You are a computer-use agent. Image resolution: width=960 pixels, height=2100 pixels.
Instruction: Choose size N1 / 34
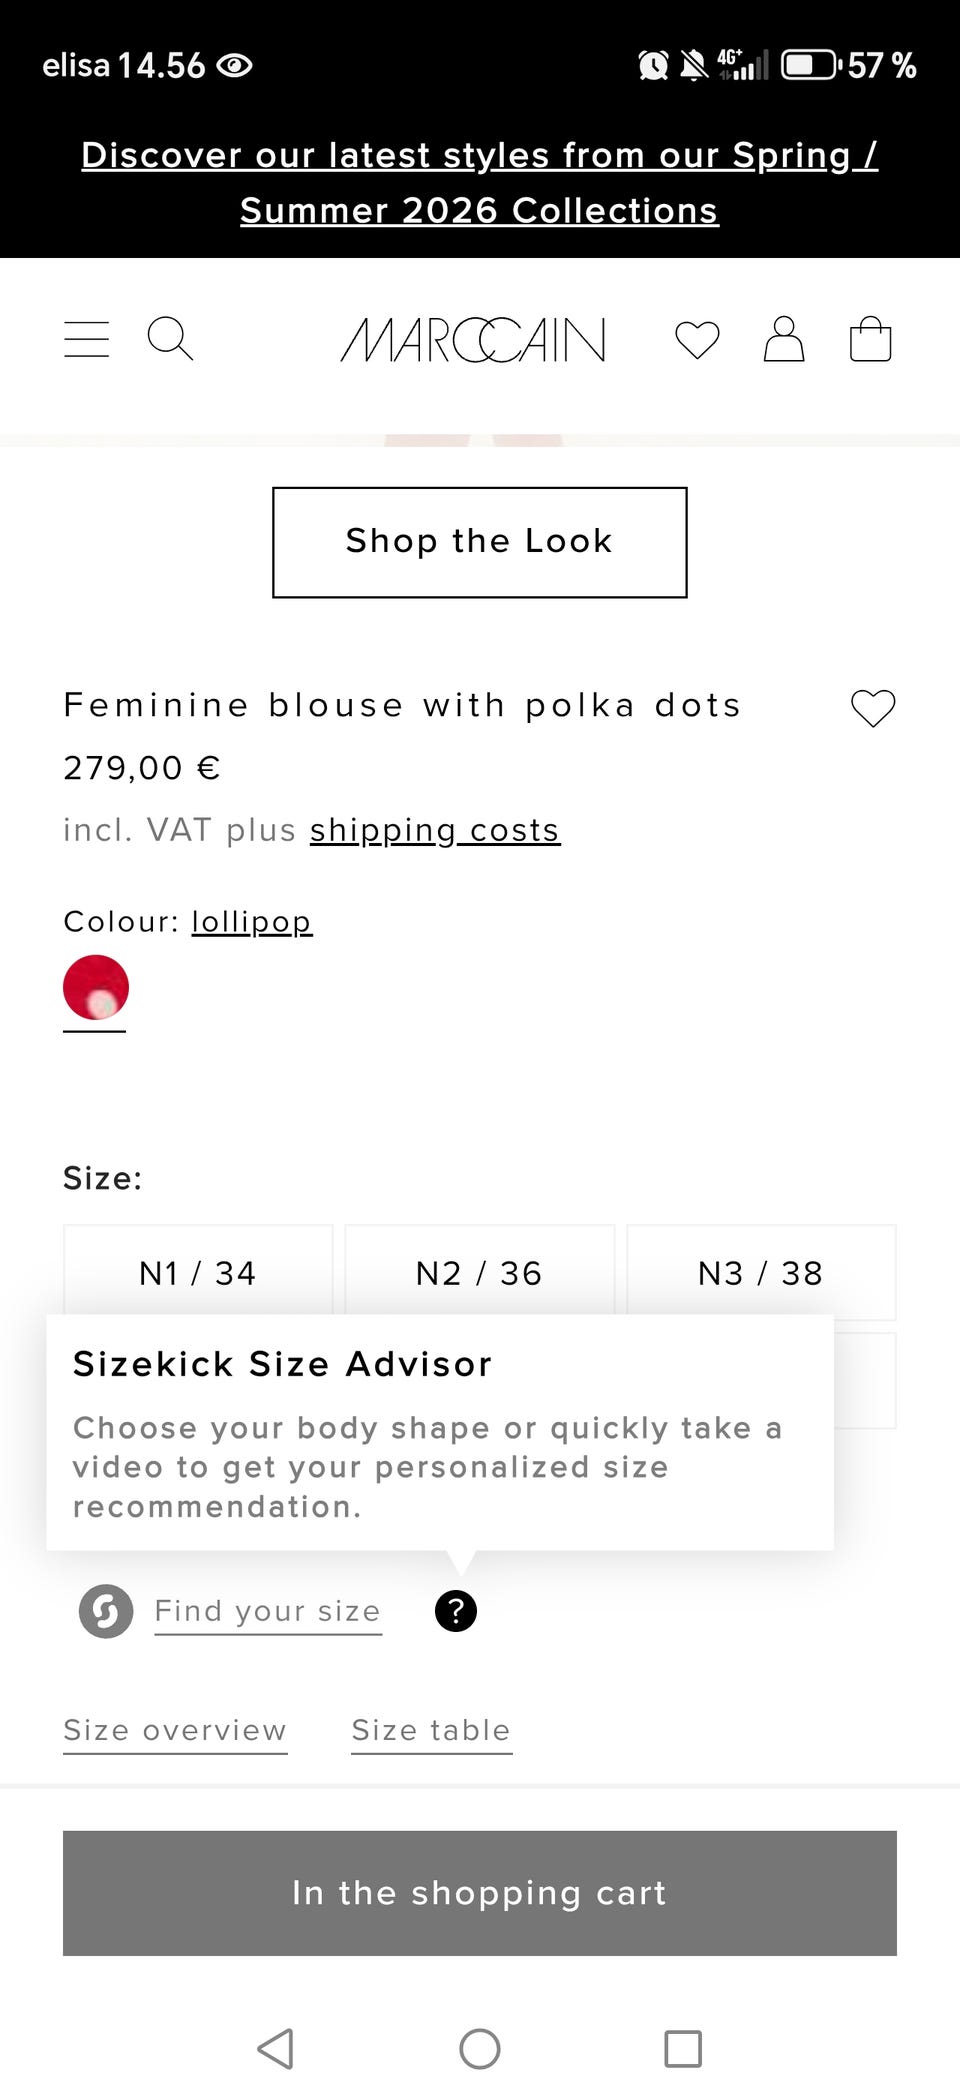pos(198,1272)
